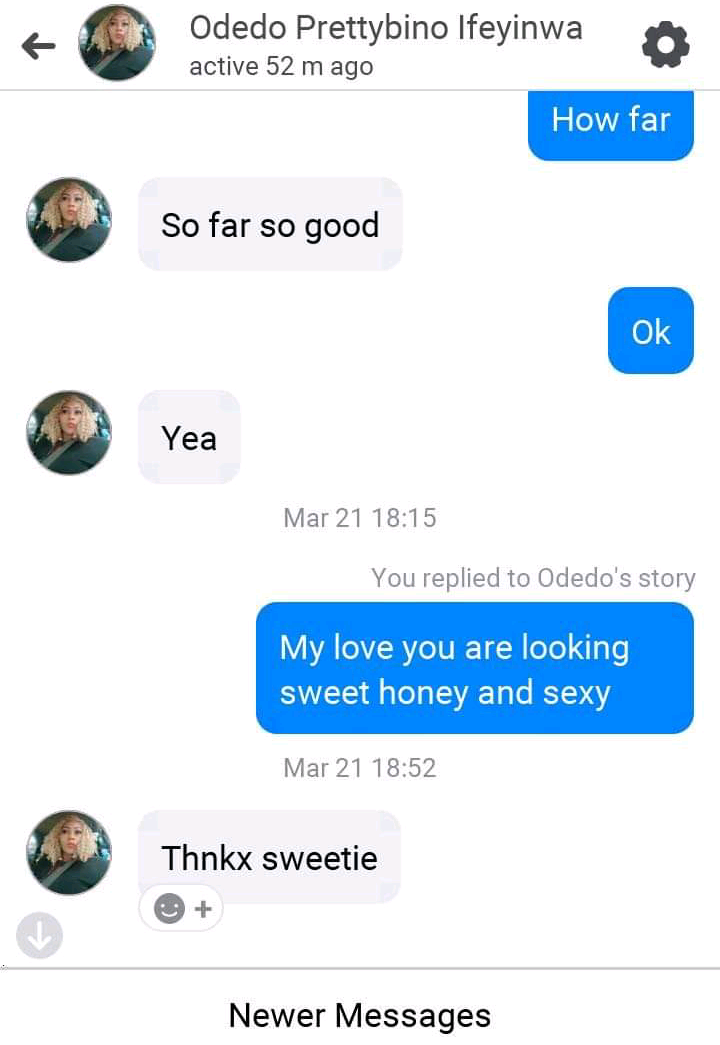720x1045 pixels.
Task: Tap avatar beside "So far so good"
Action: (x=69, y=220)
